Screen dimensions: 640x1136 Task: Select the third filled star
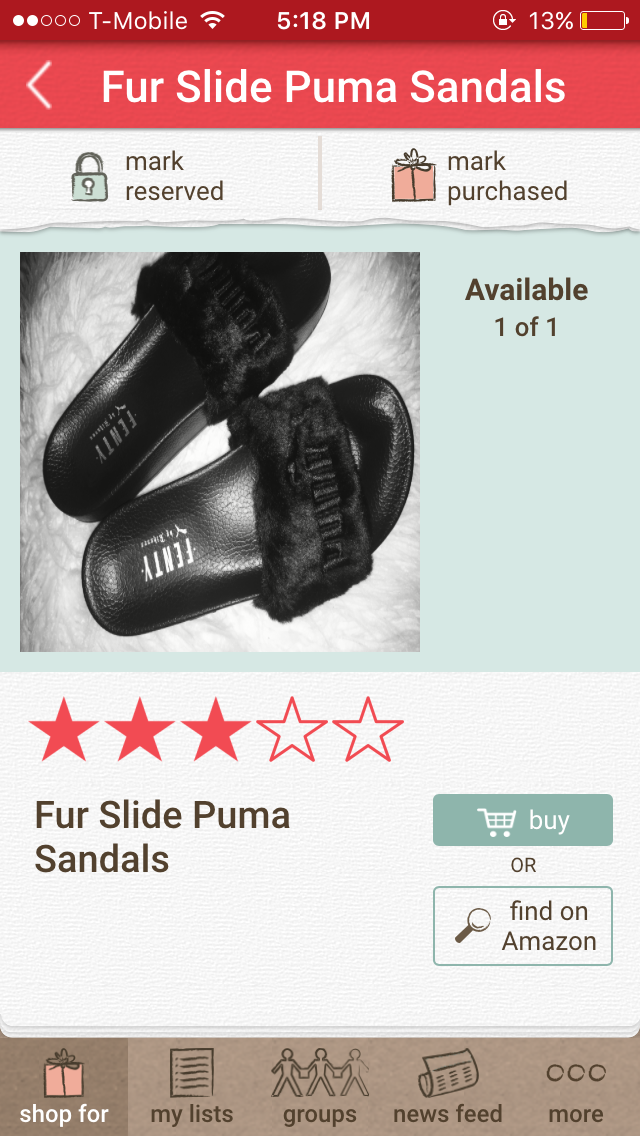[x=216, y=729]
